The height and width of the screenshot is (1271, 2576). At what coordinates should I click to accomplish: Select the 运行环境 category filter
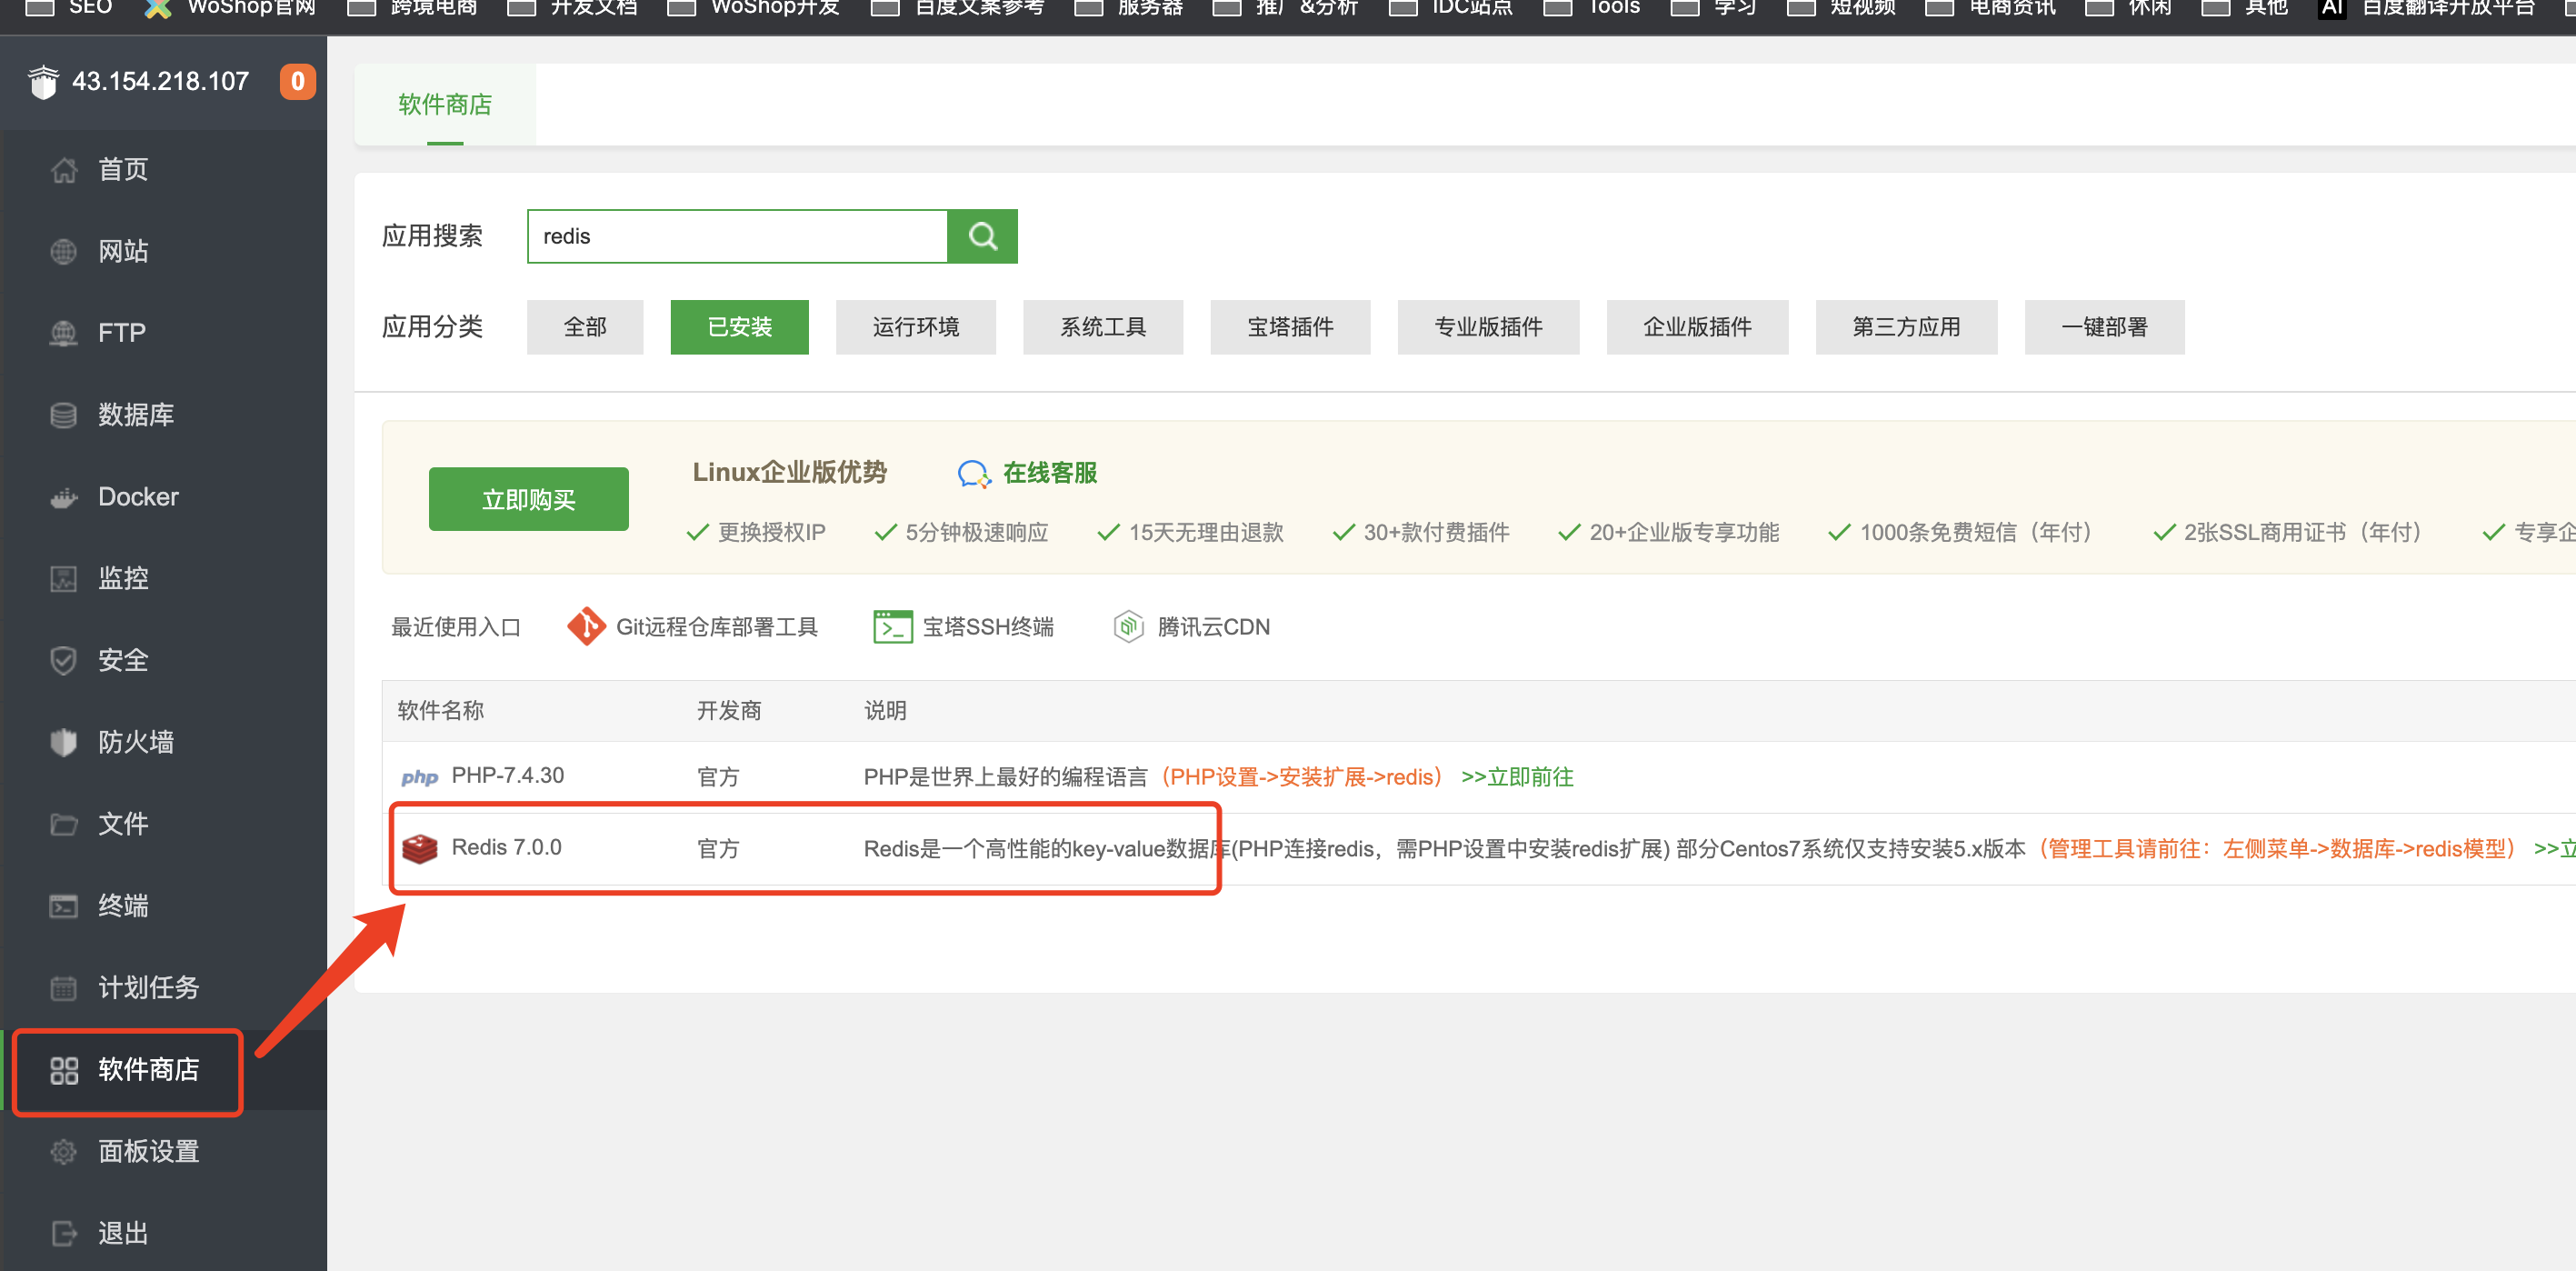tap(915, 327)
